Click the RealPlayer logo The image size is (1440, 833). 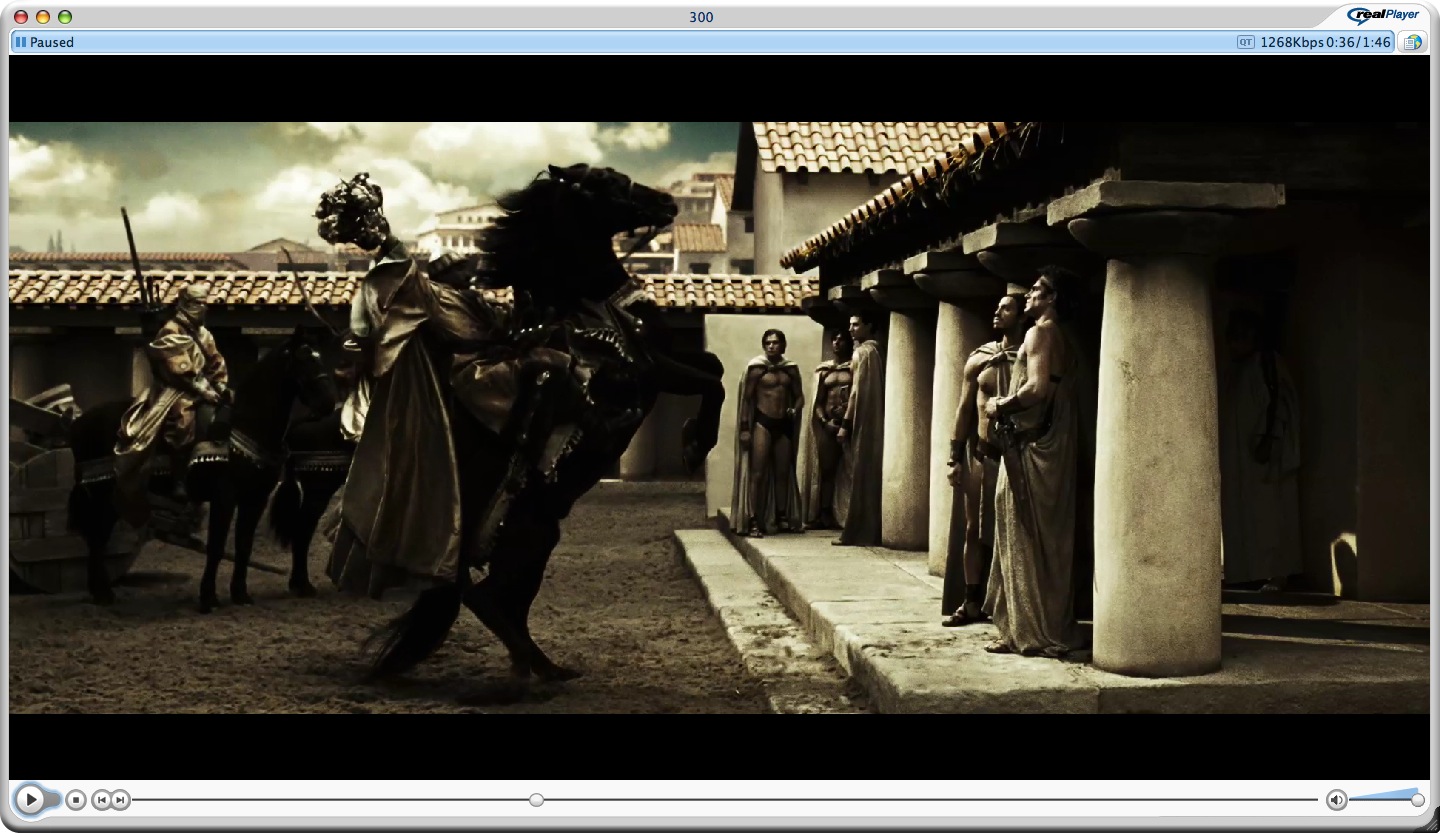1383,15
